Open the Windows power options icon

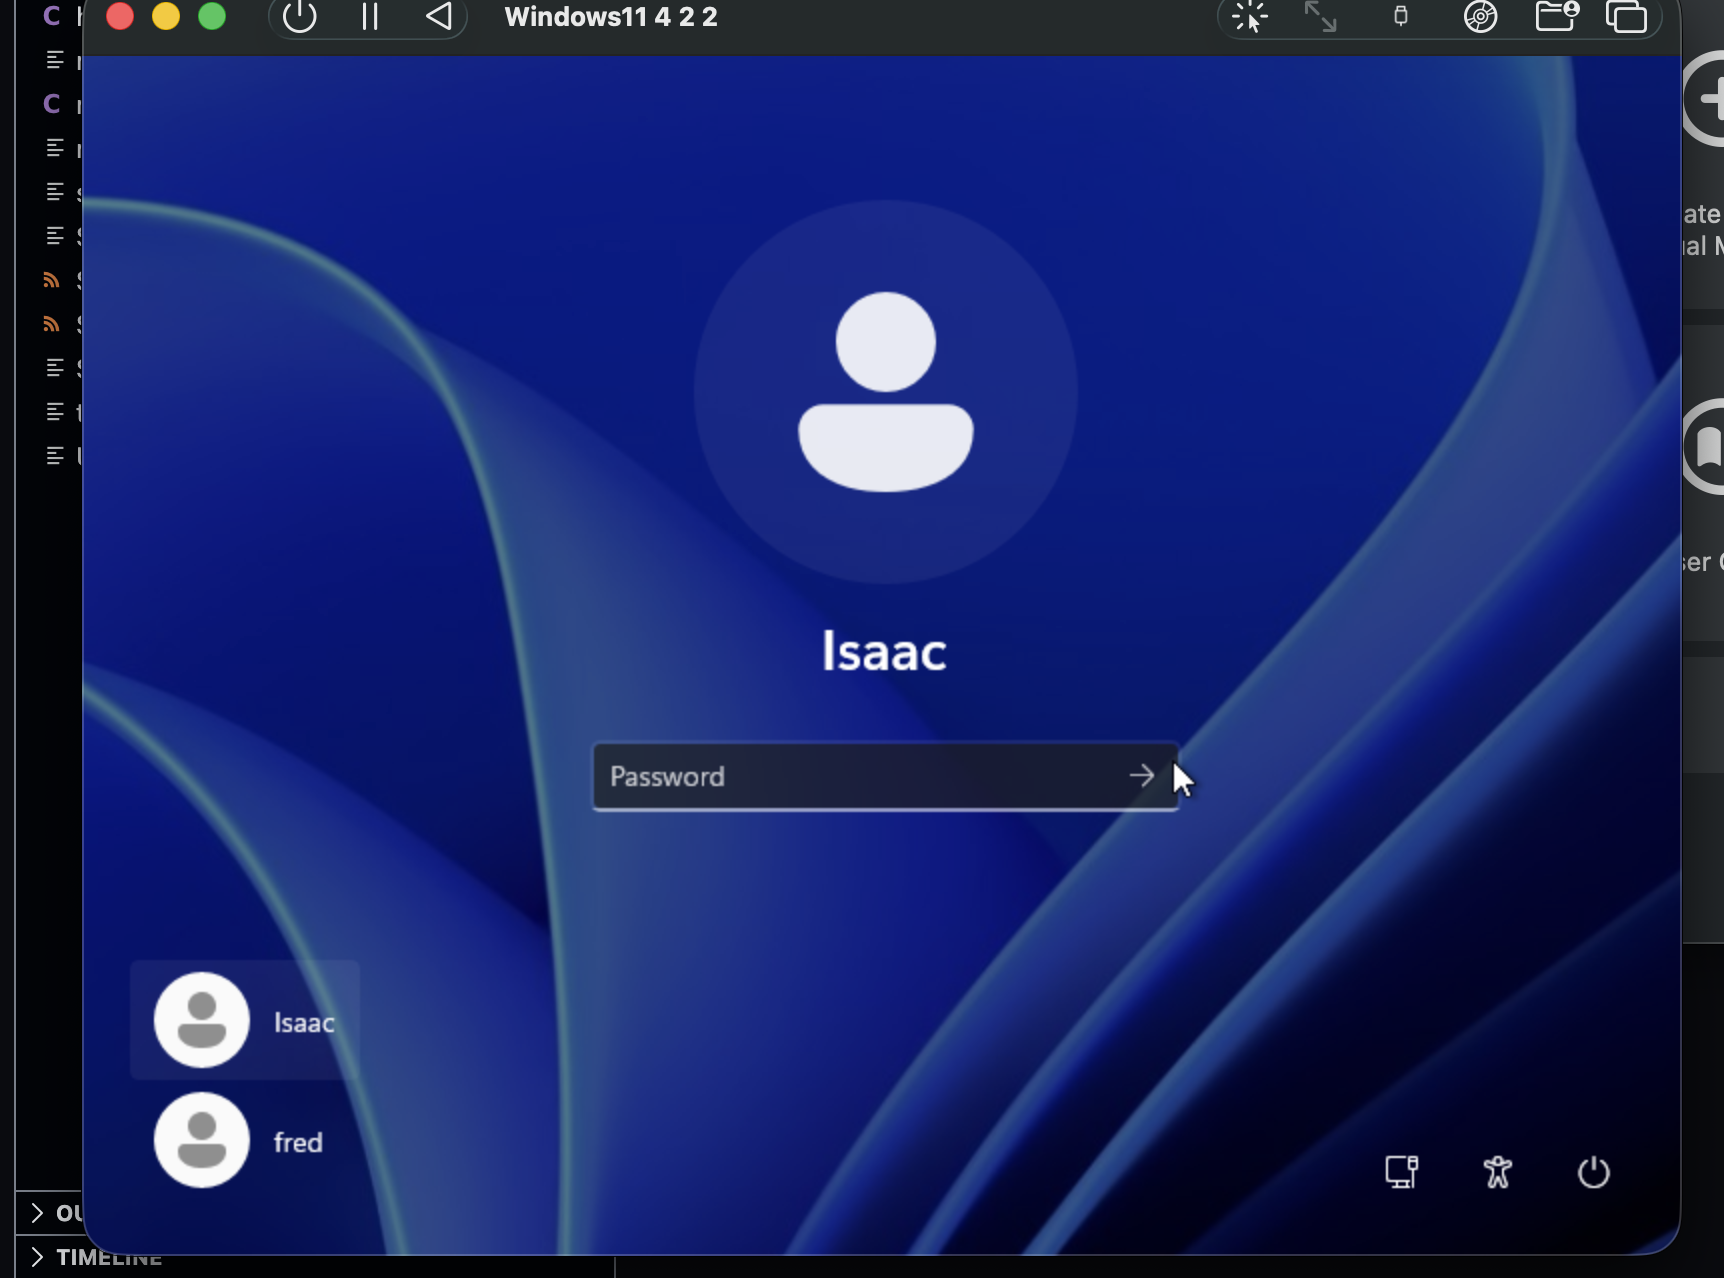1593,1172
